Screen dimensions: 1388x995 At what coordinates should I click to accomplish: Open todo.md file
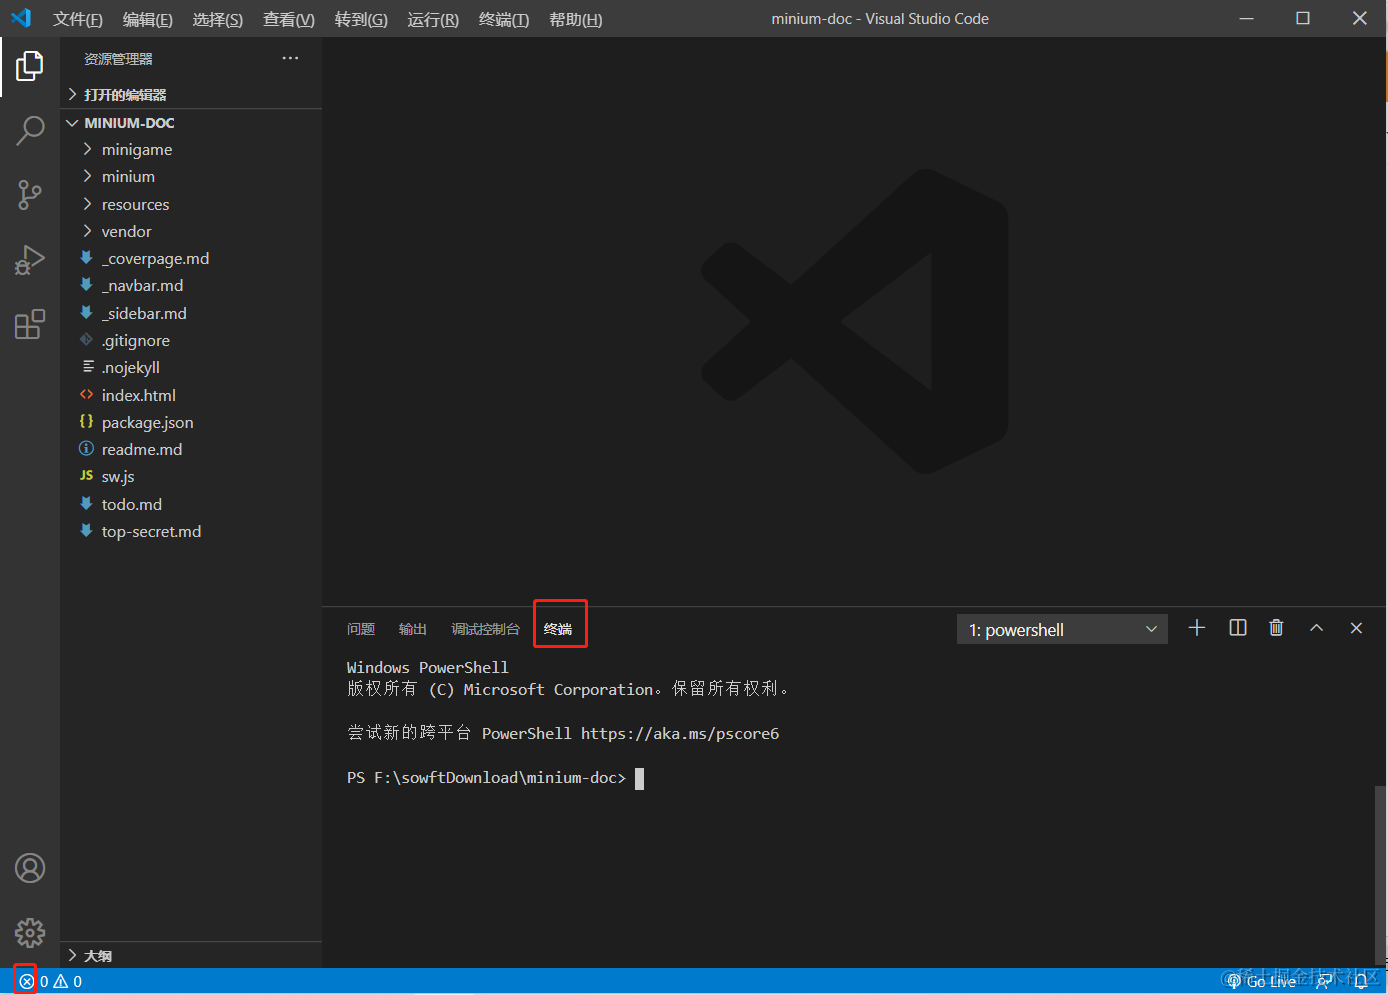191,504
